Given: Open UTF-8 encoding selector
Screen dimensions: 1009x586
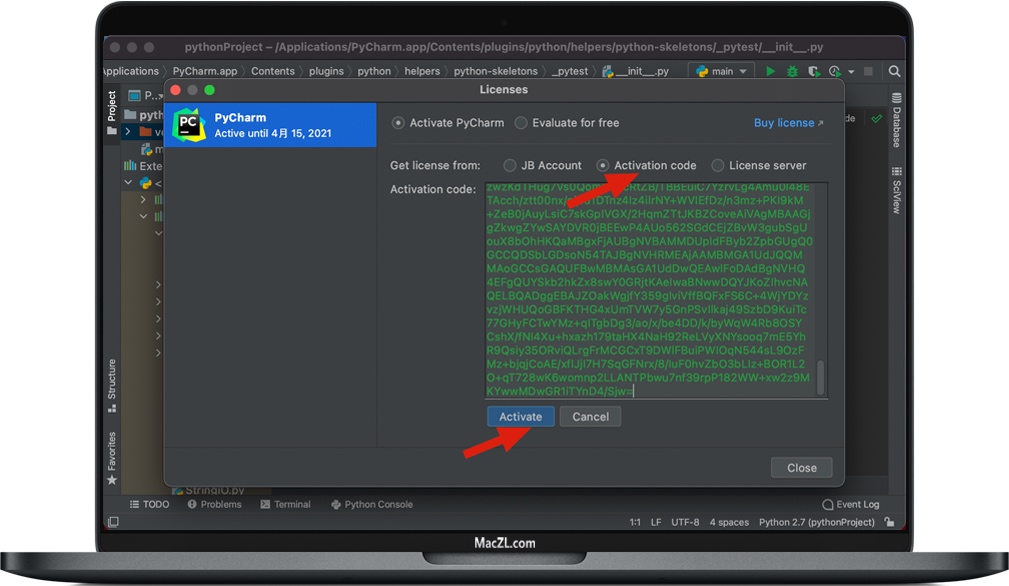Looking at the screenshot, I should (685, 522).
